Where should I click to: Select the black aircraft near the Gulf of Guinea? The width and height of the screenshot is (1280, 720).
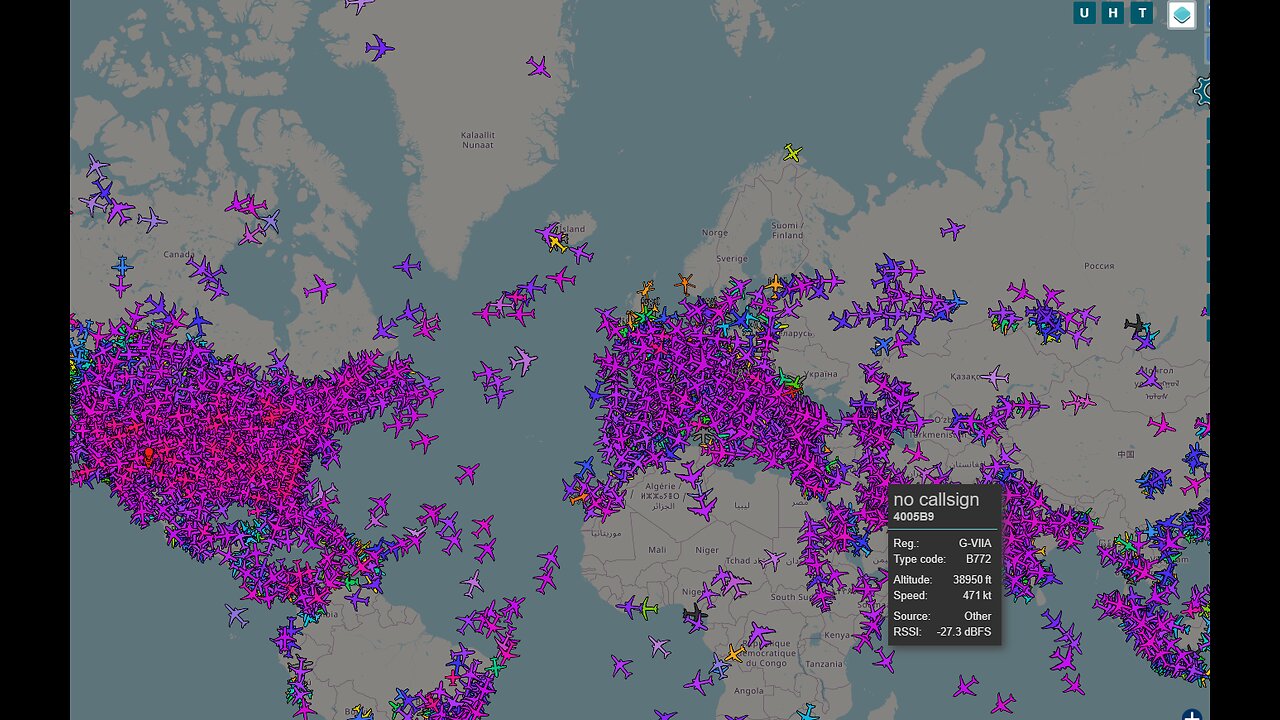click(x=694, y=612)
